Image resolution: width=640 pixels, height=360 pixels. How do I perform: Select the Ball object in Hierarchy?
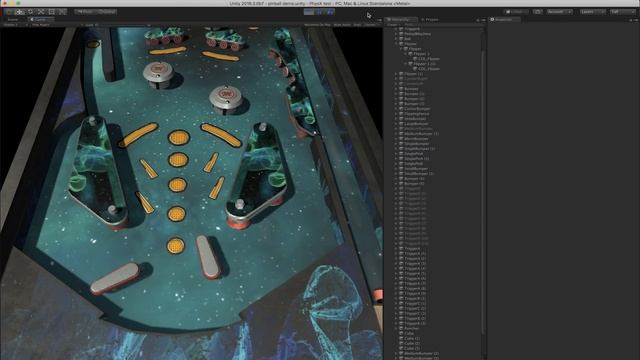[x=407, y=39]
